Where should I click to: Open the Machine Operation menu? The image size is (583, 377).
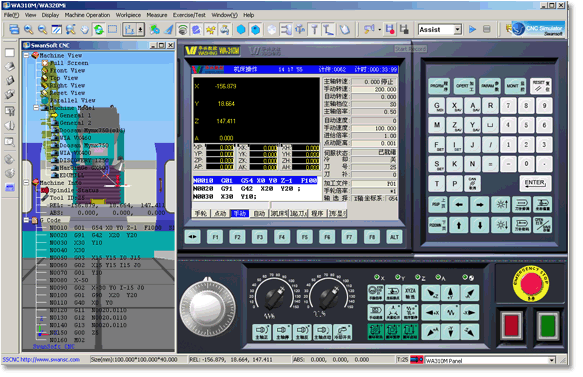(88, 15)
